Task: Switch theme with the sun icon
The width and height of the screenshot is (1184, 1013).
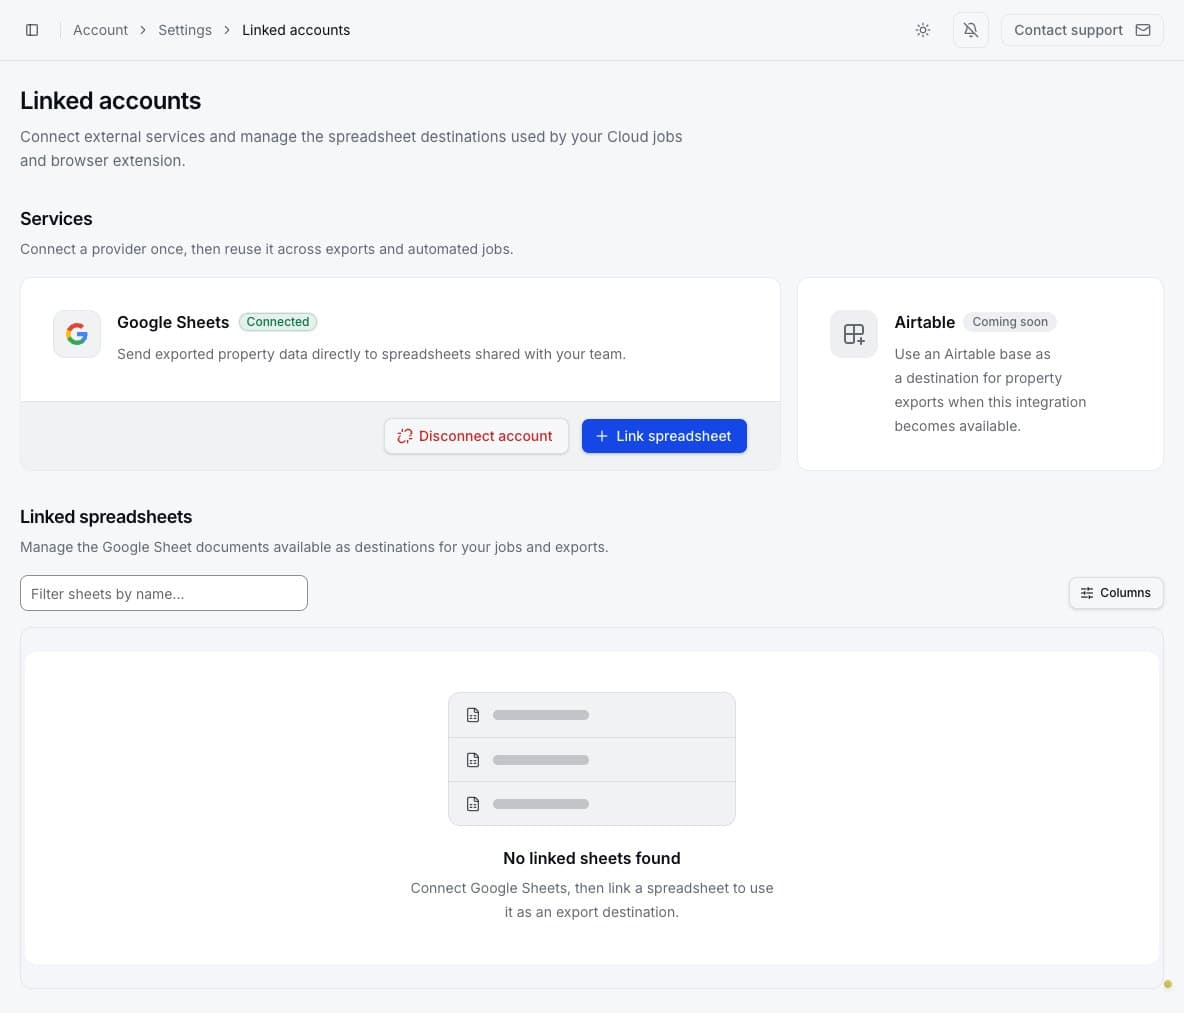Action: click(923, 30)
